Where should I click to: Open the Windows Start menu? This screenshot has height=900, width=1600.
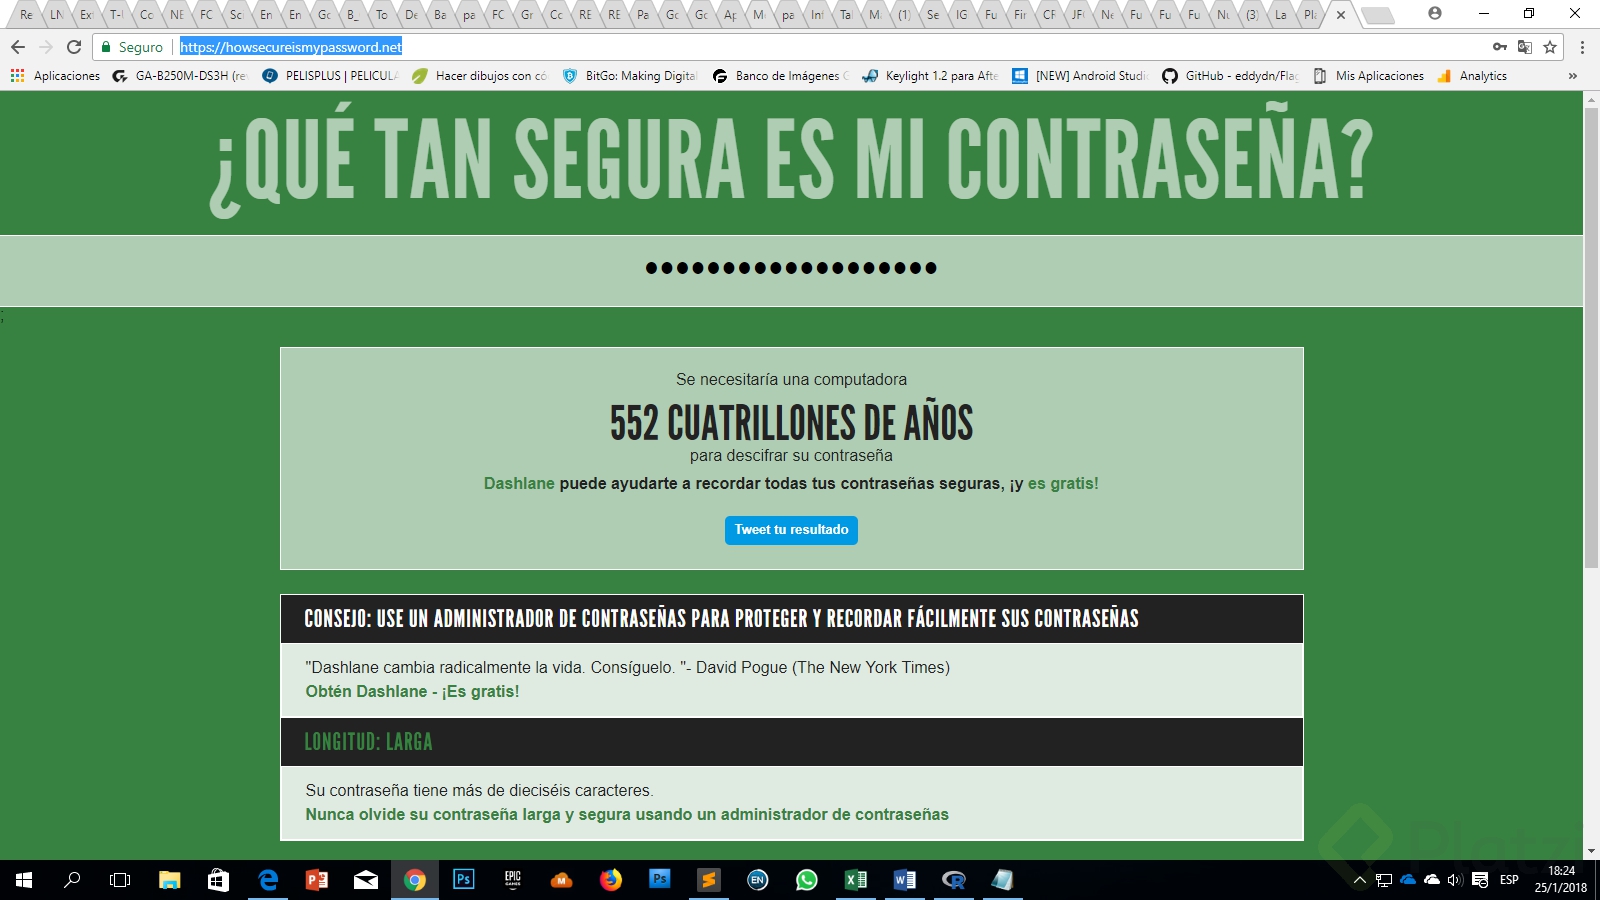coord(24,880)
